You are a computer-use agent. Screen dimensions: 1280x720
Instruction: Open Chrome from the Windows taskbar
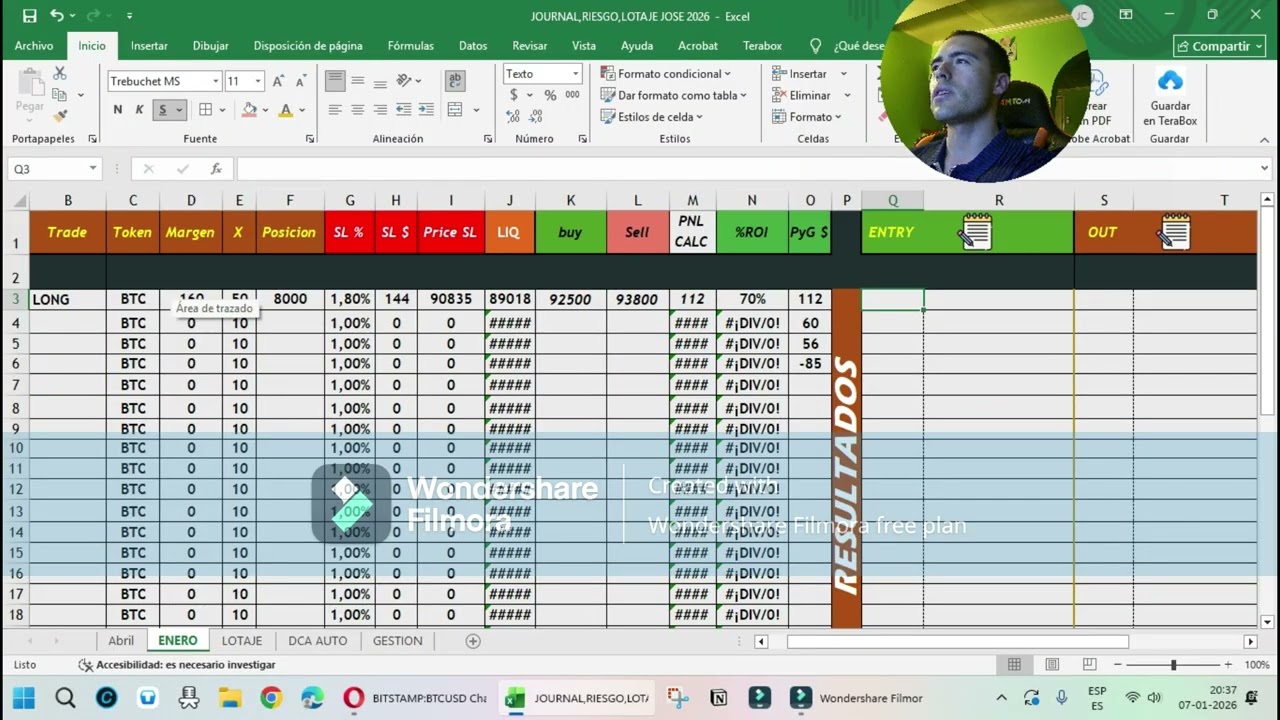click(271, 698)
